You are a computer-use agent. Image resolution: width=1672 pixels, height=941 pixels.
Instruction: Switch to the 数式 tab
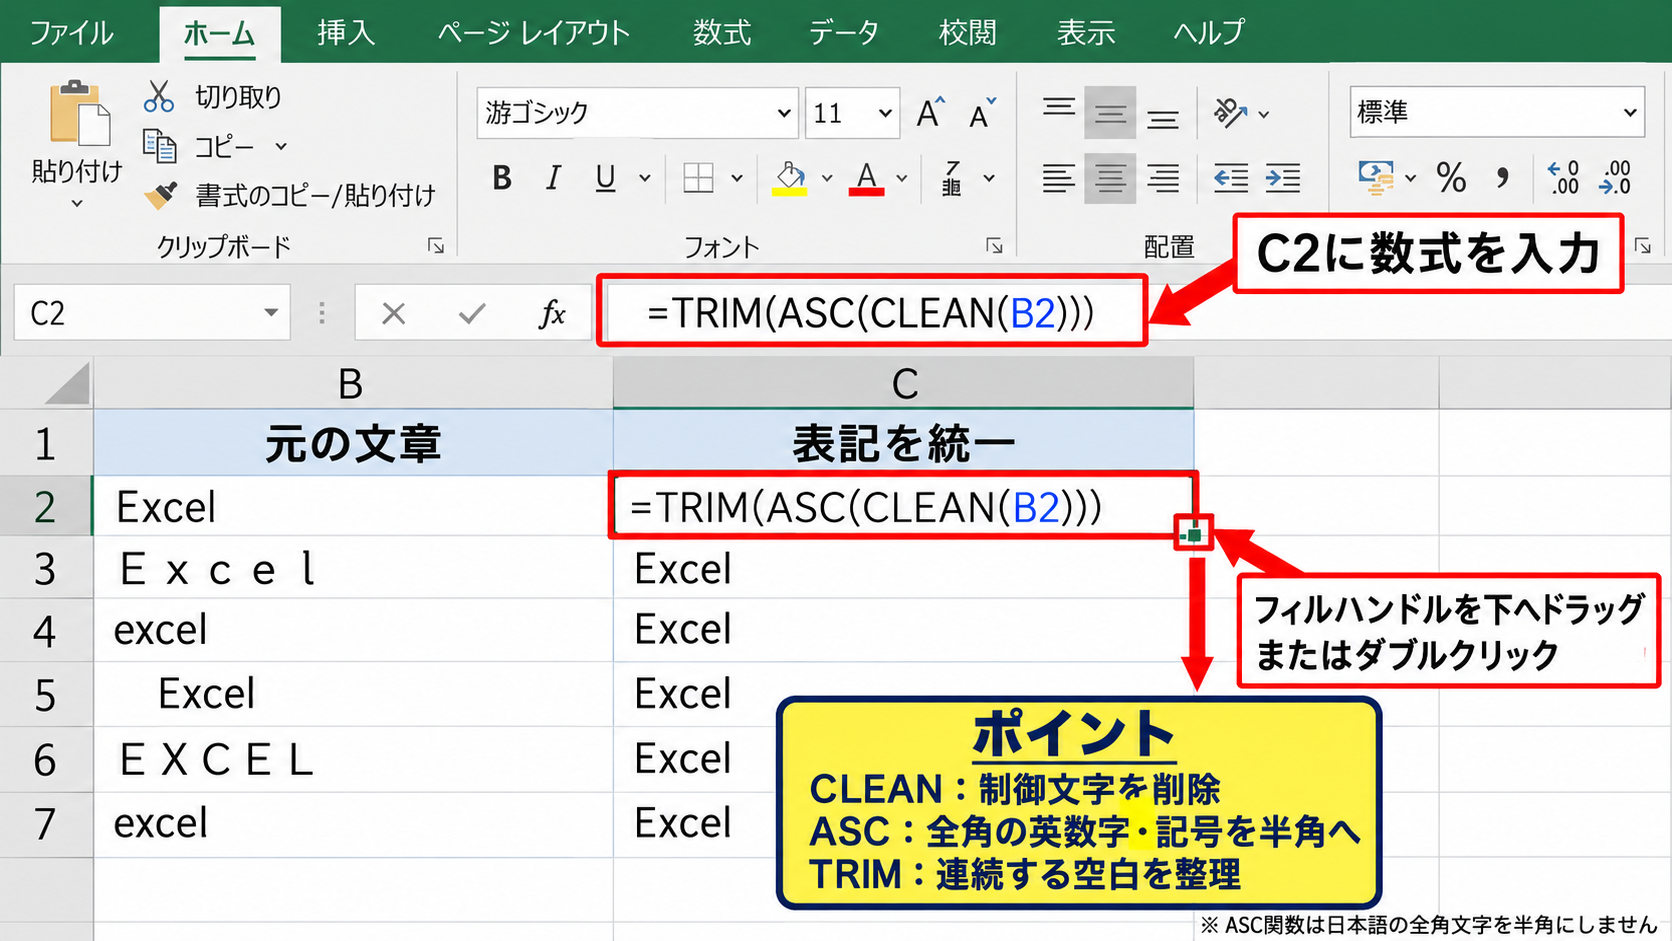pyautogui.click(x=722, y=32)
